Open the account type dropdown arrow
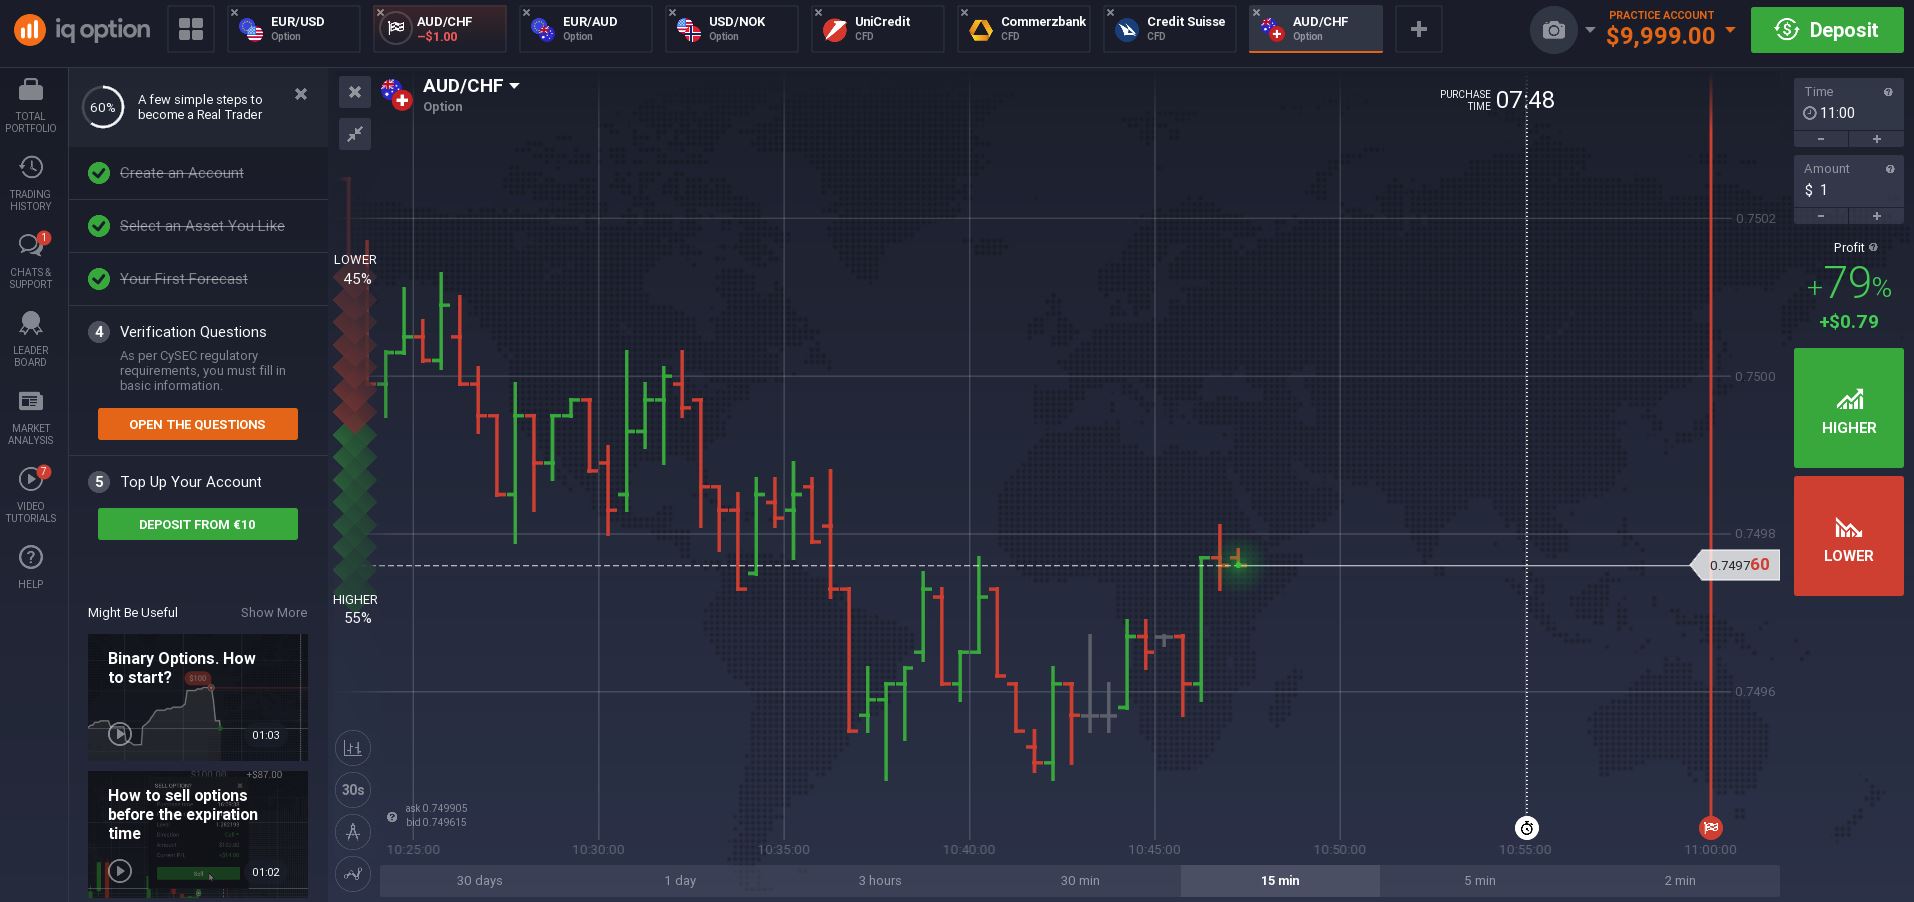This screenshot has width=1914, height=902. click(x=1730, y=30)
